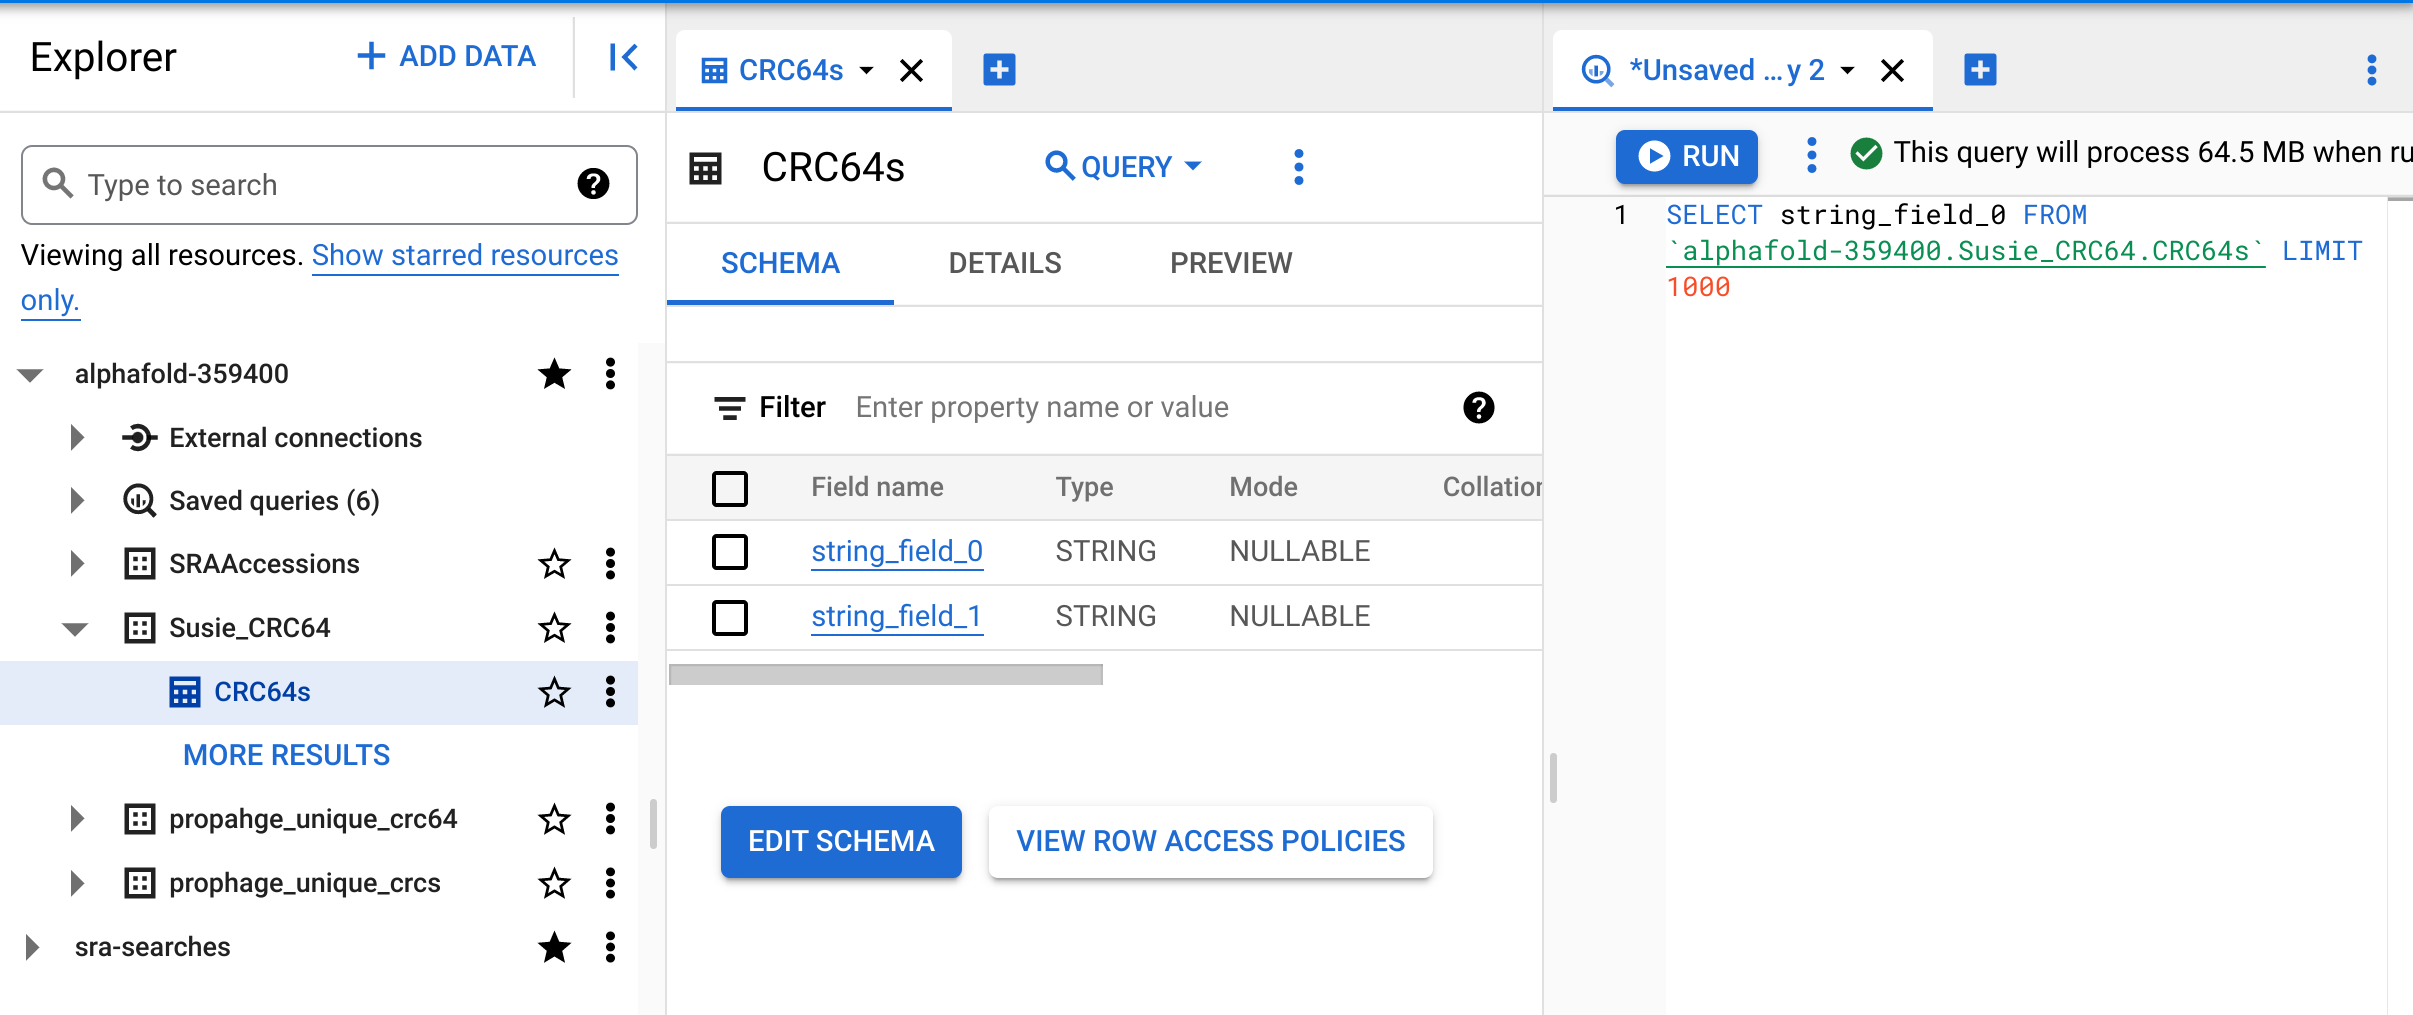Click the query validation checkmark icon
The image size is (2413, 1015).
pos(1866,153)
